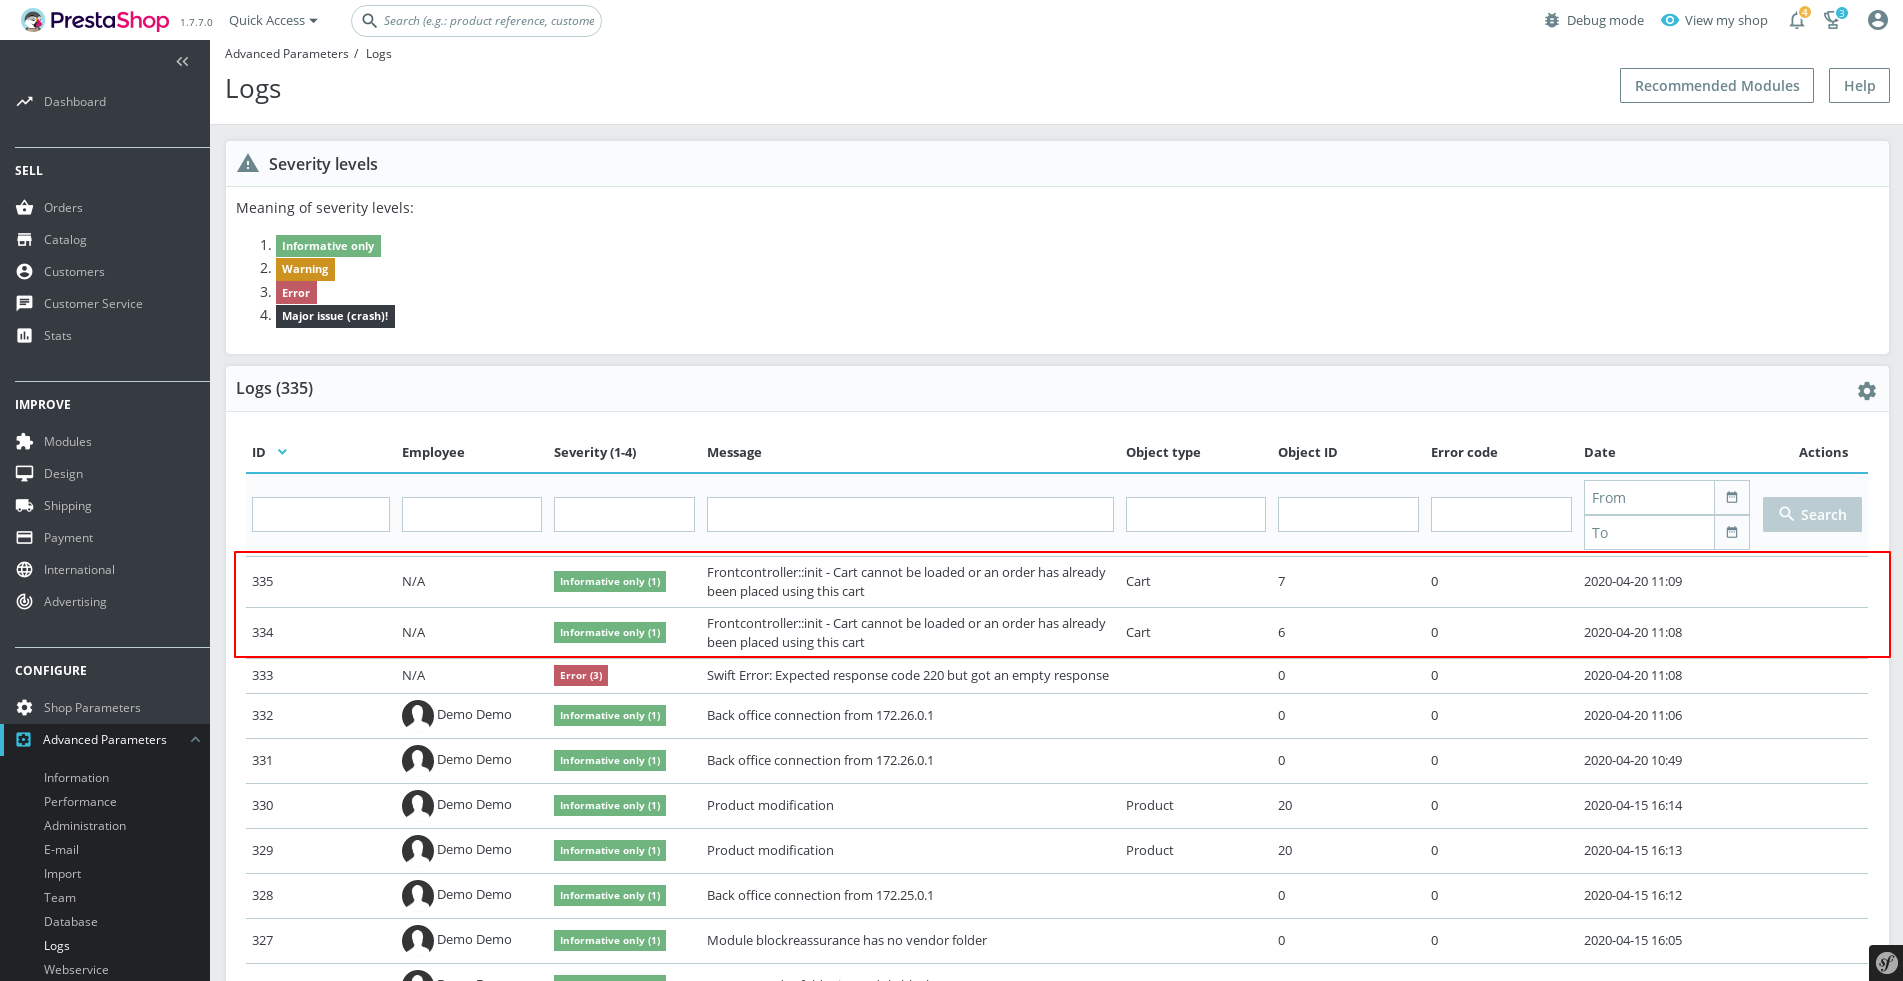This screenshot has width=1903, height=981.
Task: Click the Search filter button
Action: tap(1812, 515)
